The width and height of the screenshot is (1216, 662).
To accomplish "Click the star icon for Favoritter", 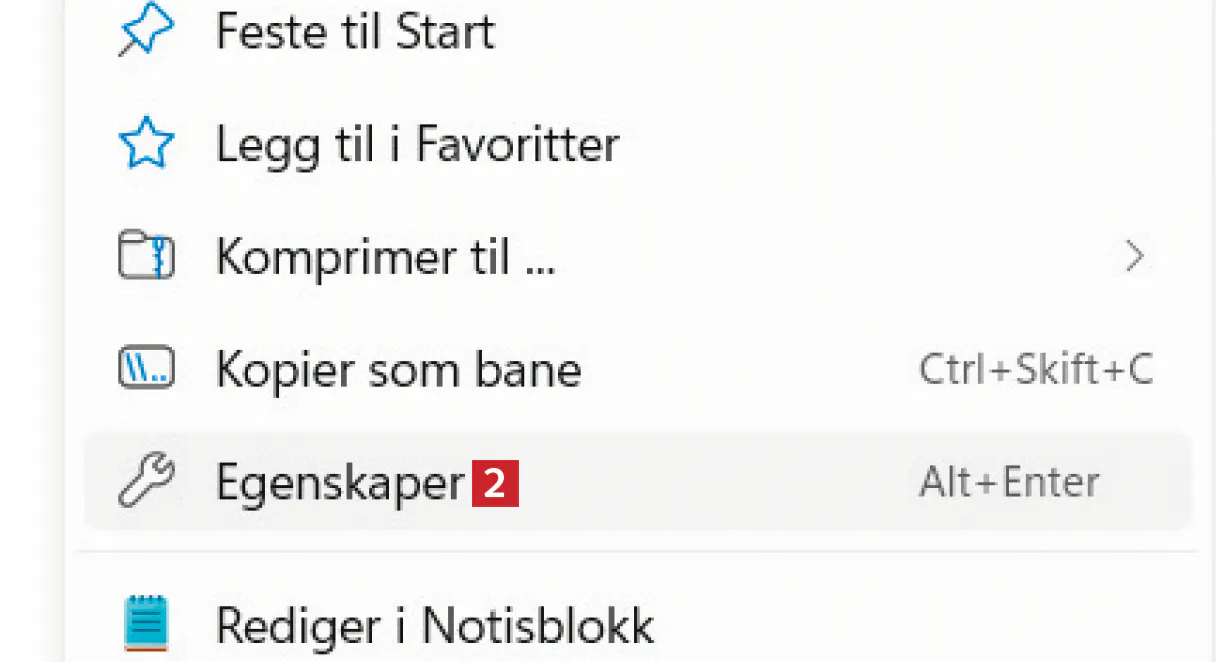I will [x=146, y=145].
